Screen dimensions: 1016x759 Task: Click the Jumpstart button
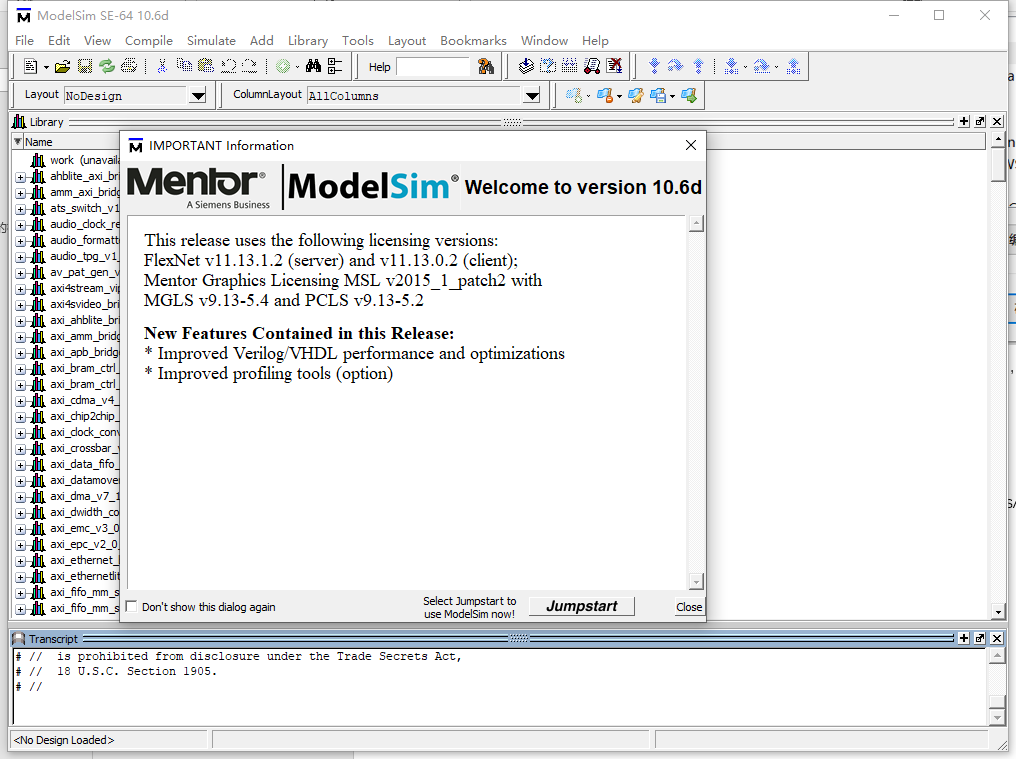[580, 606]
